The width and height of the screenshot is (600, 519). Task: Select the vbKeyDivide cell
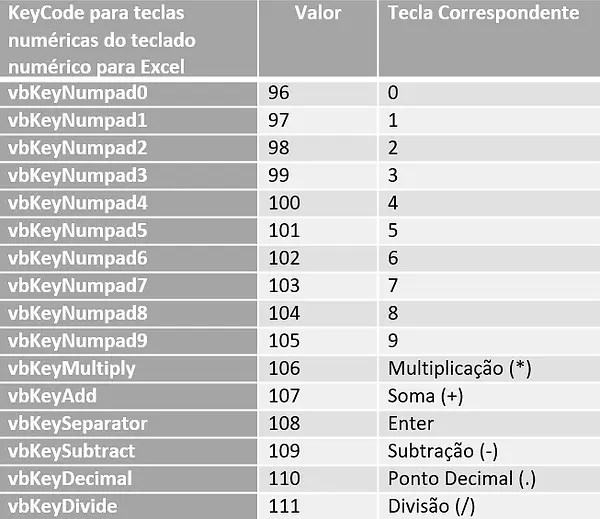tap(63, 506)
